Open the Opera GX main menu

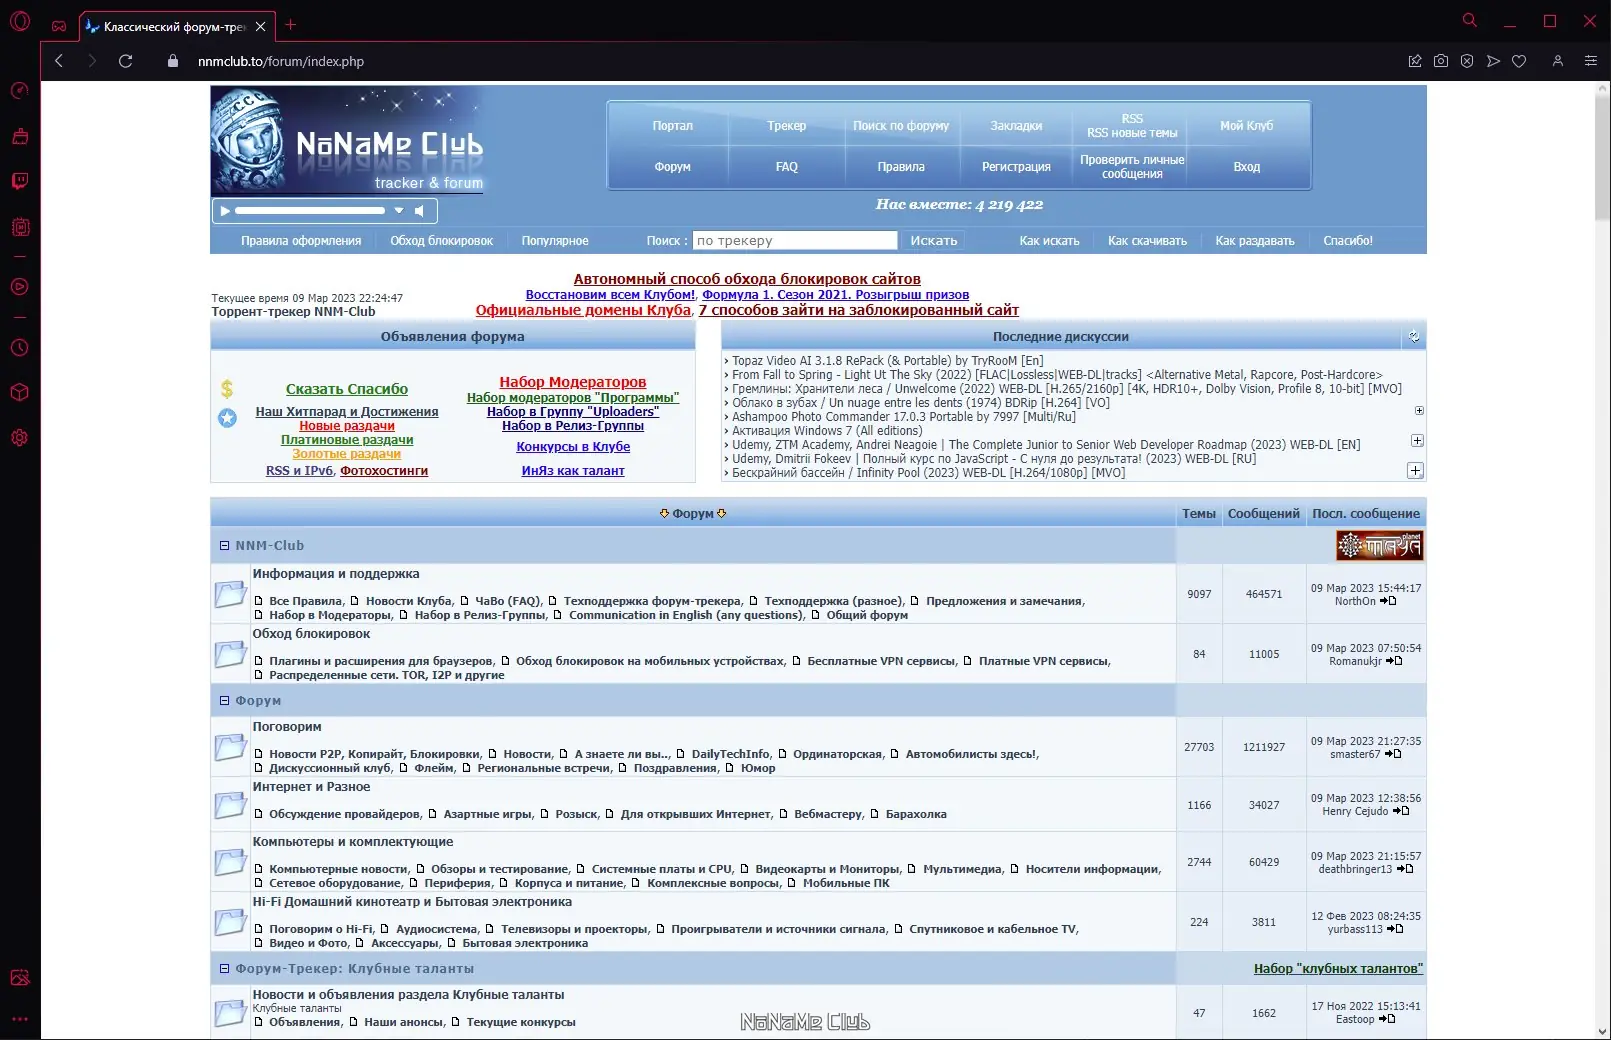(x=20, y=22)
